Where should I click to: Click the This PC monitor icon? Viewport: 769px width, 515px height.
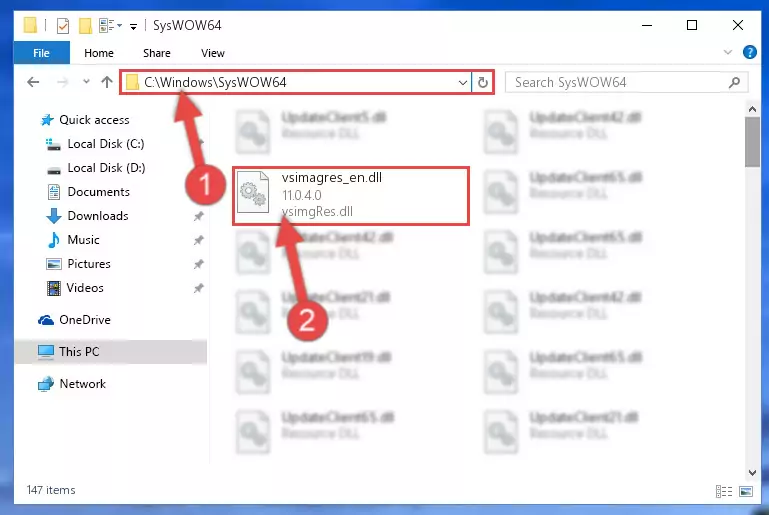coord(46,352)
